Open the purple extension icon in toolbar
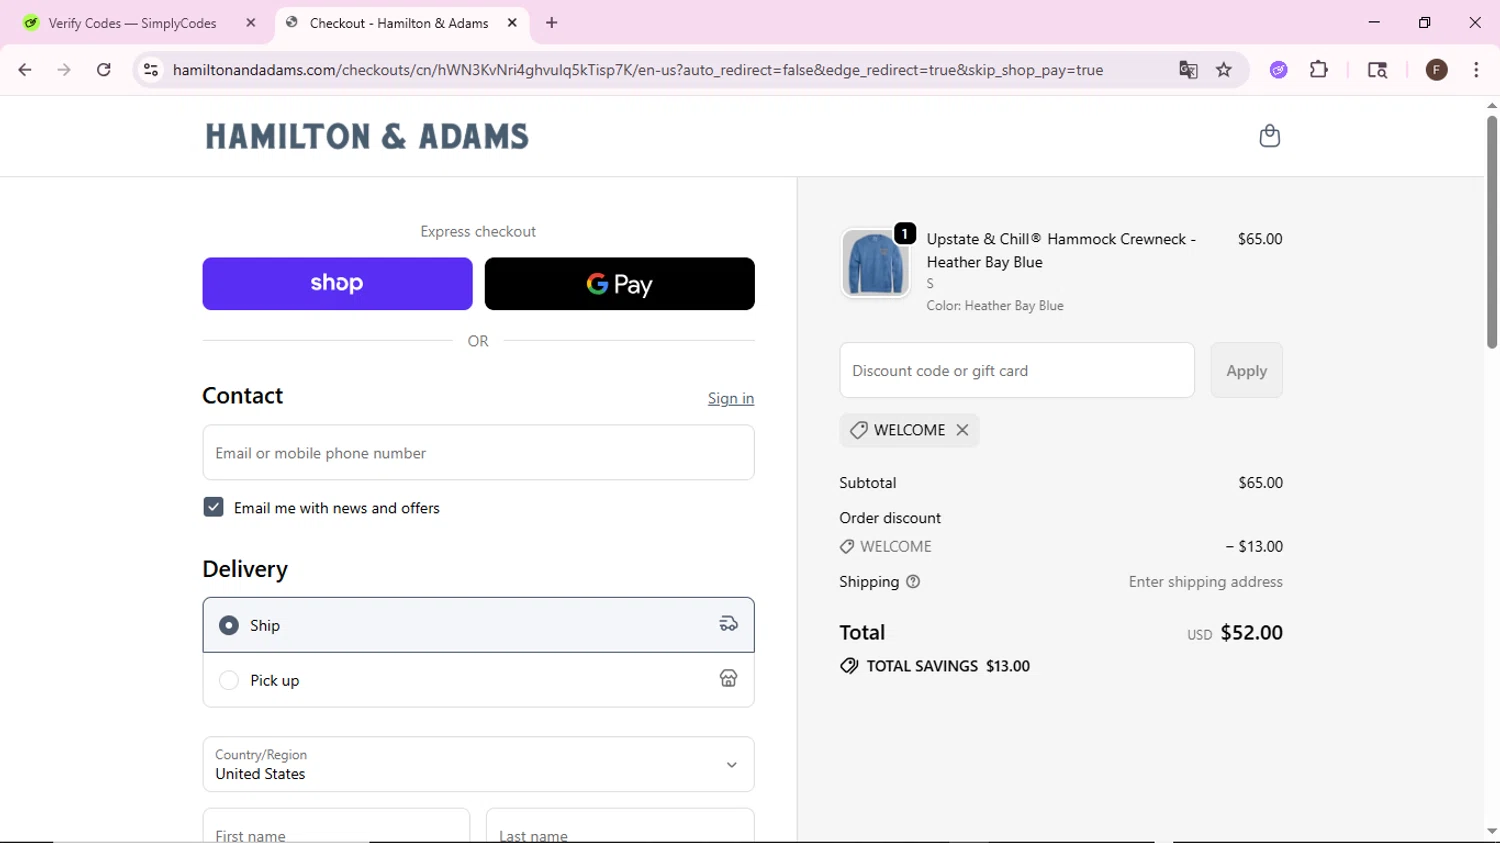The width and height of the screenshot is (1500, 843). click(1279, 70)
